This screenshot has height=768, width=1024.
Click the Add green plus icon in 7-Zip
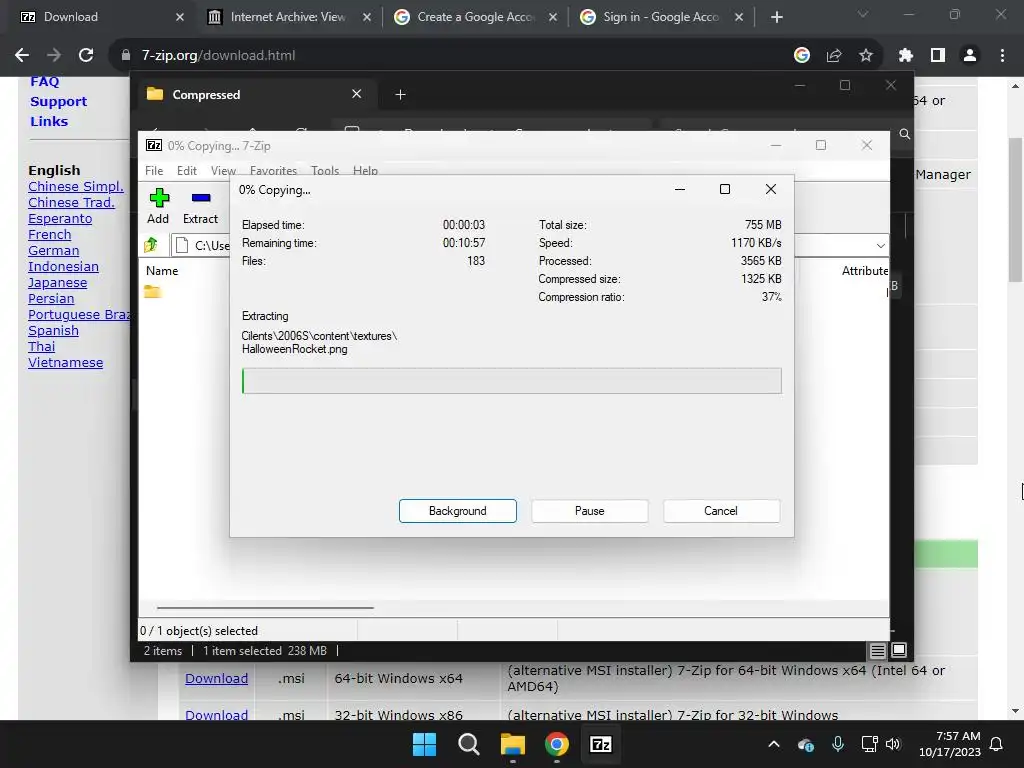159,197
